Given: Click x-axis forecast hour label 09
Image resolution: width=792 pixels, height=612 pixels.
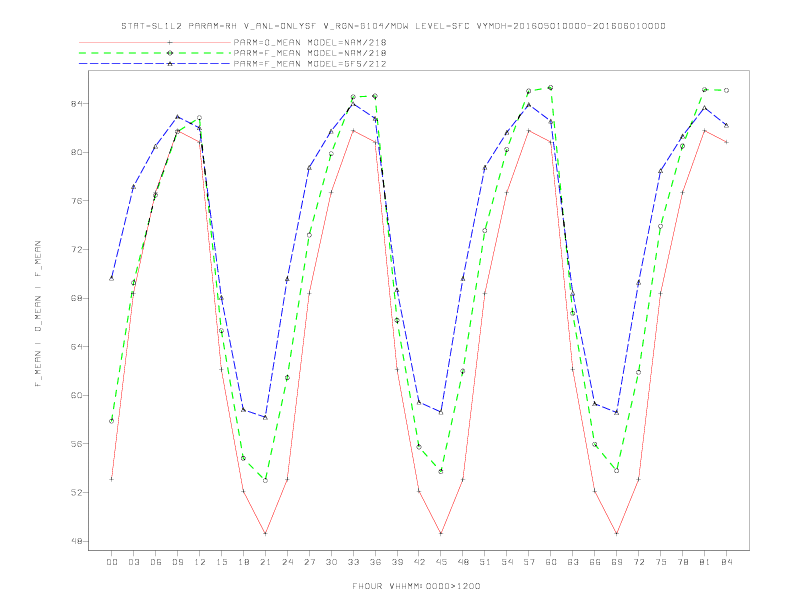Looking at the screenshot, I should click(177, 562).
